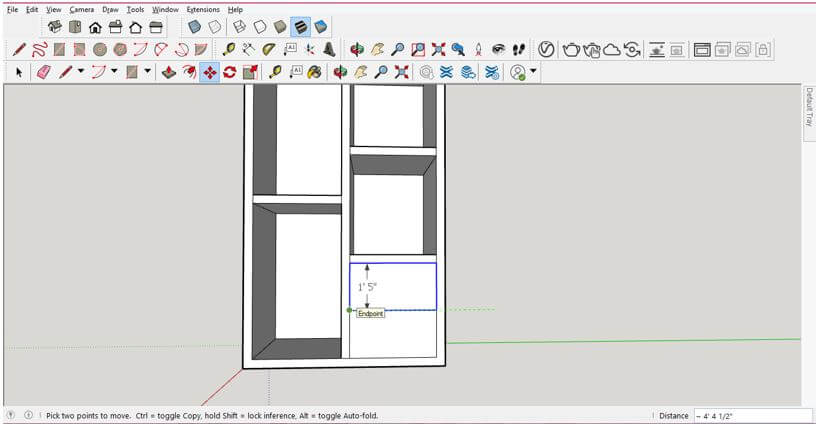Viewport: 818px width, 424px height.
Task: Enable Shaded With Textures style
Action: (300, 27)
